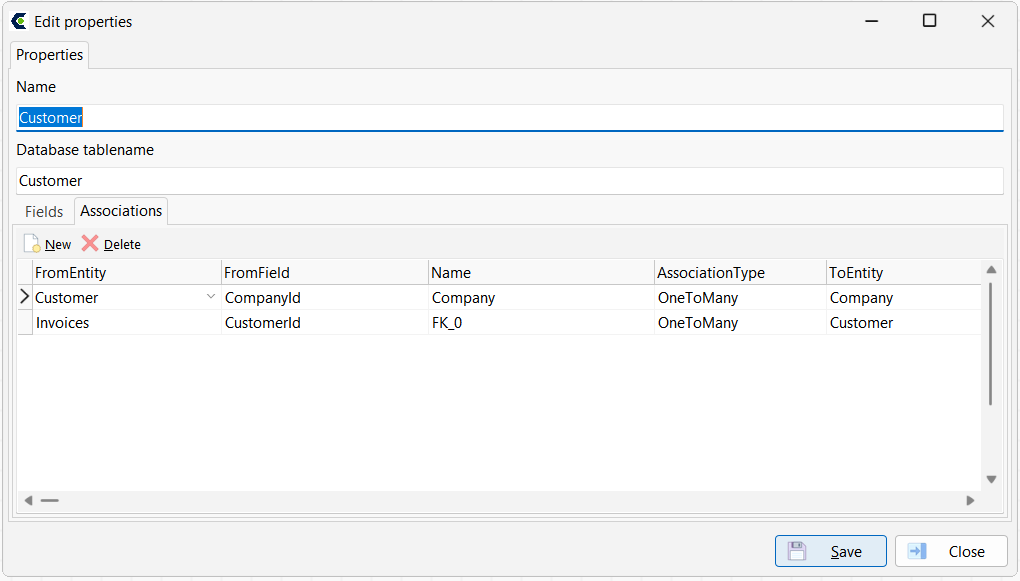
Task: Select OneToMany cell in the Customer row
Action: [x=740, y=297]
